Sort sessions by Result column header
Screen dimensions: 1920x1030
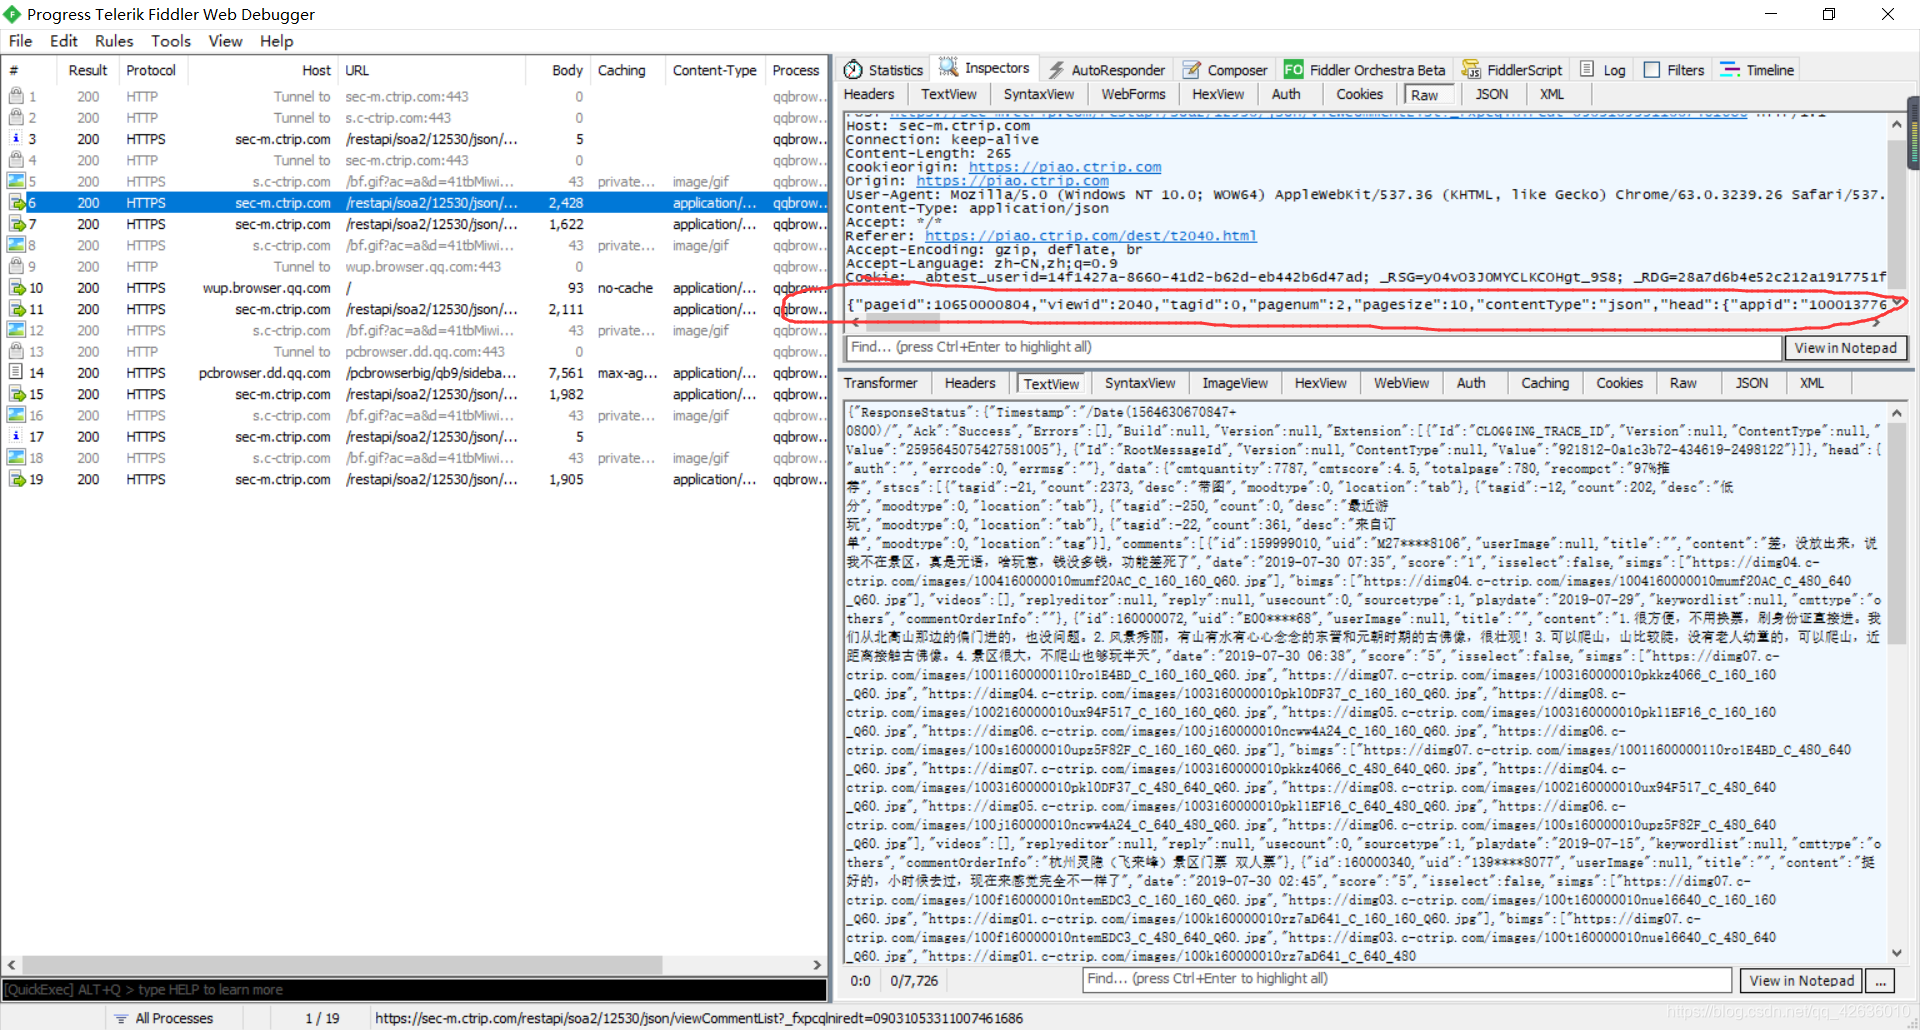tap(88, 70)
